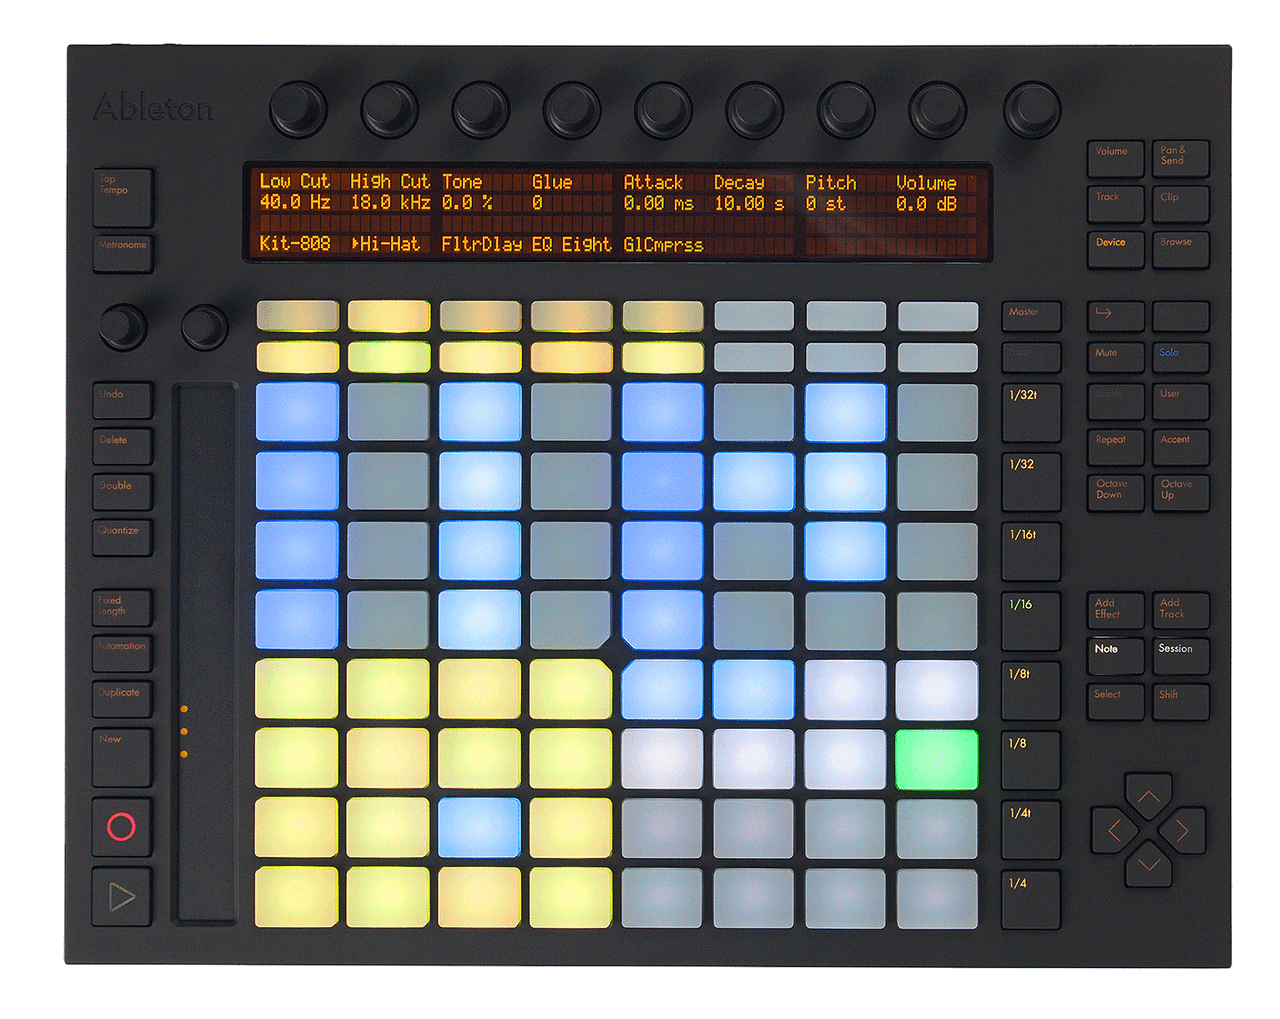Push the Tap Tempo button
This screenshot has width=1280, height=1019.
(x=123, y=198)
